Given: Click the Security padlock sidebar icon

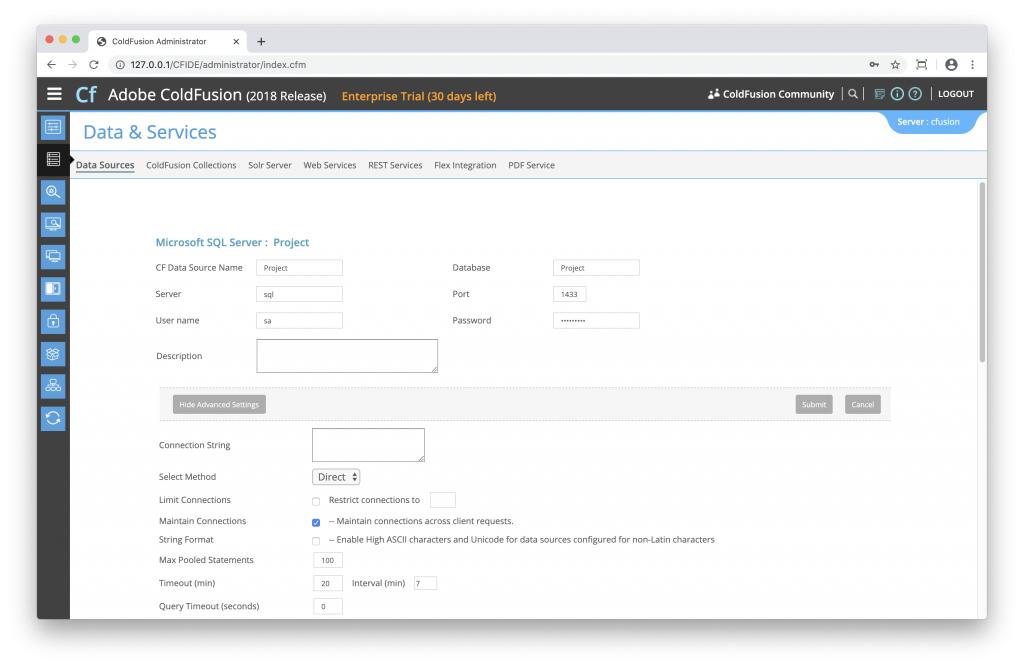Looking at the screenshot, I should coord(53,321).
